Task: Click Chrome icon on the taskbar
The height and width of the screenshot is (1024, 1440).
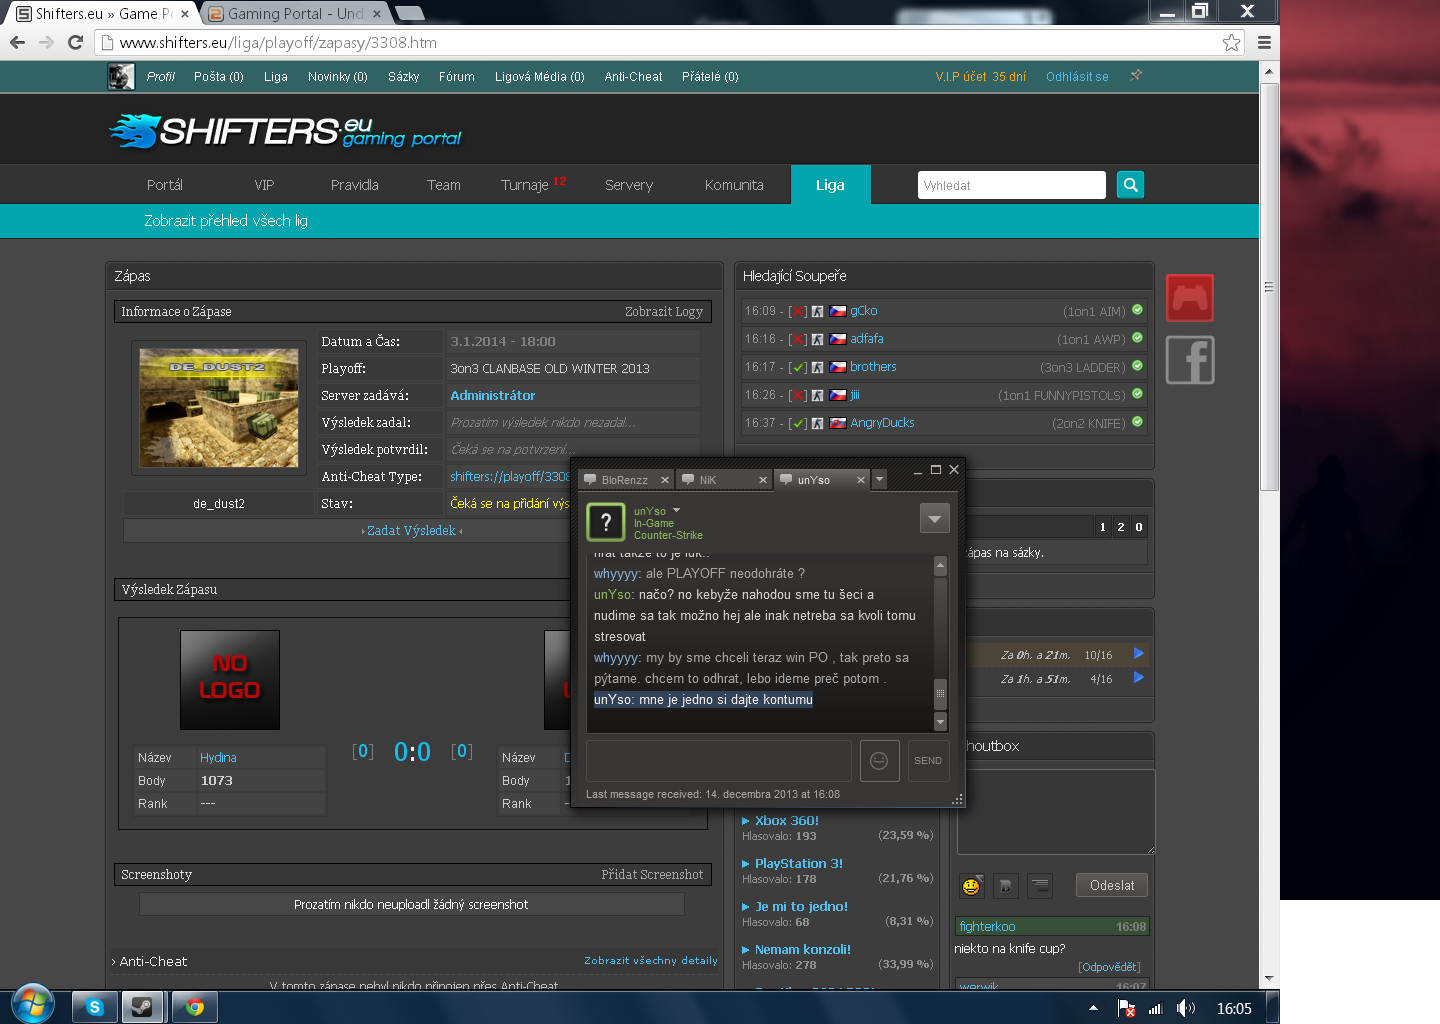Action: coord(195,1007)
